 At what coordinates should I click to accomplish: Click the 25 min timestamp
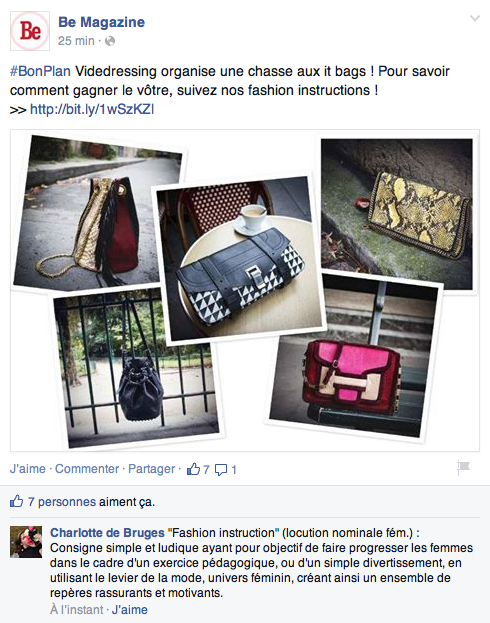pyautogui.click(x=76, y=41)
